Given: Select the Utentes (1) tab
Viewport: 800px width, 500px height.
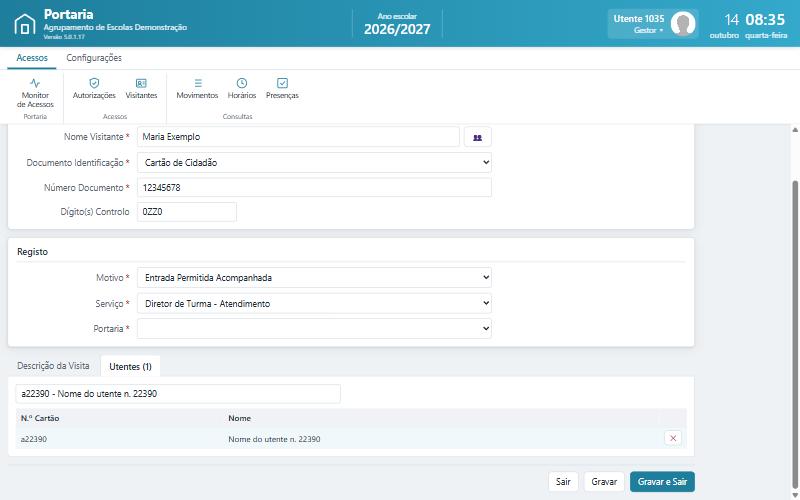Looking at the screenshot, I should 130,366.
